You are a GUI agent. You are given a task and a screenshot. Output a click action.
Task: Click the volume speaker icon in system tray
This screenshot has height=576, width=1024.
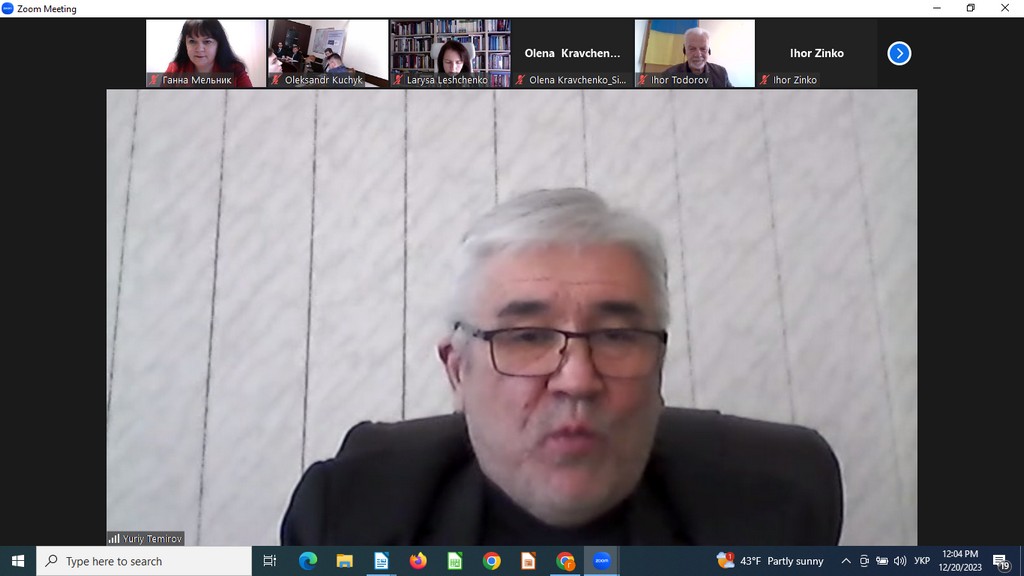pos(900,561)
